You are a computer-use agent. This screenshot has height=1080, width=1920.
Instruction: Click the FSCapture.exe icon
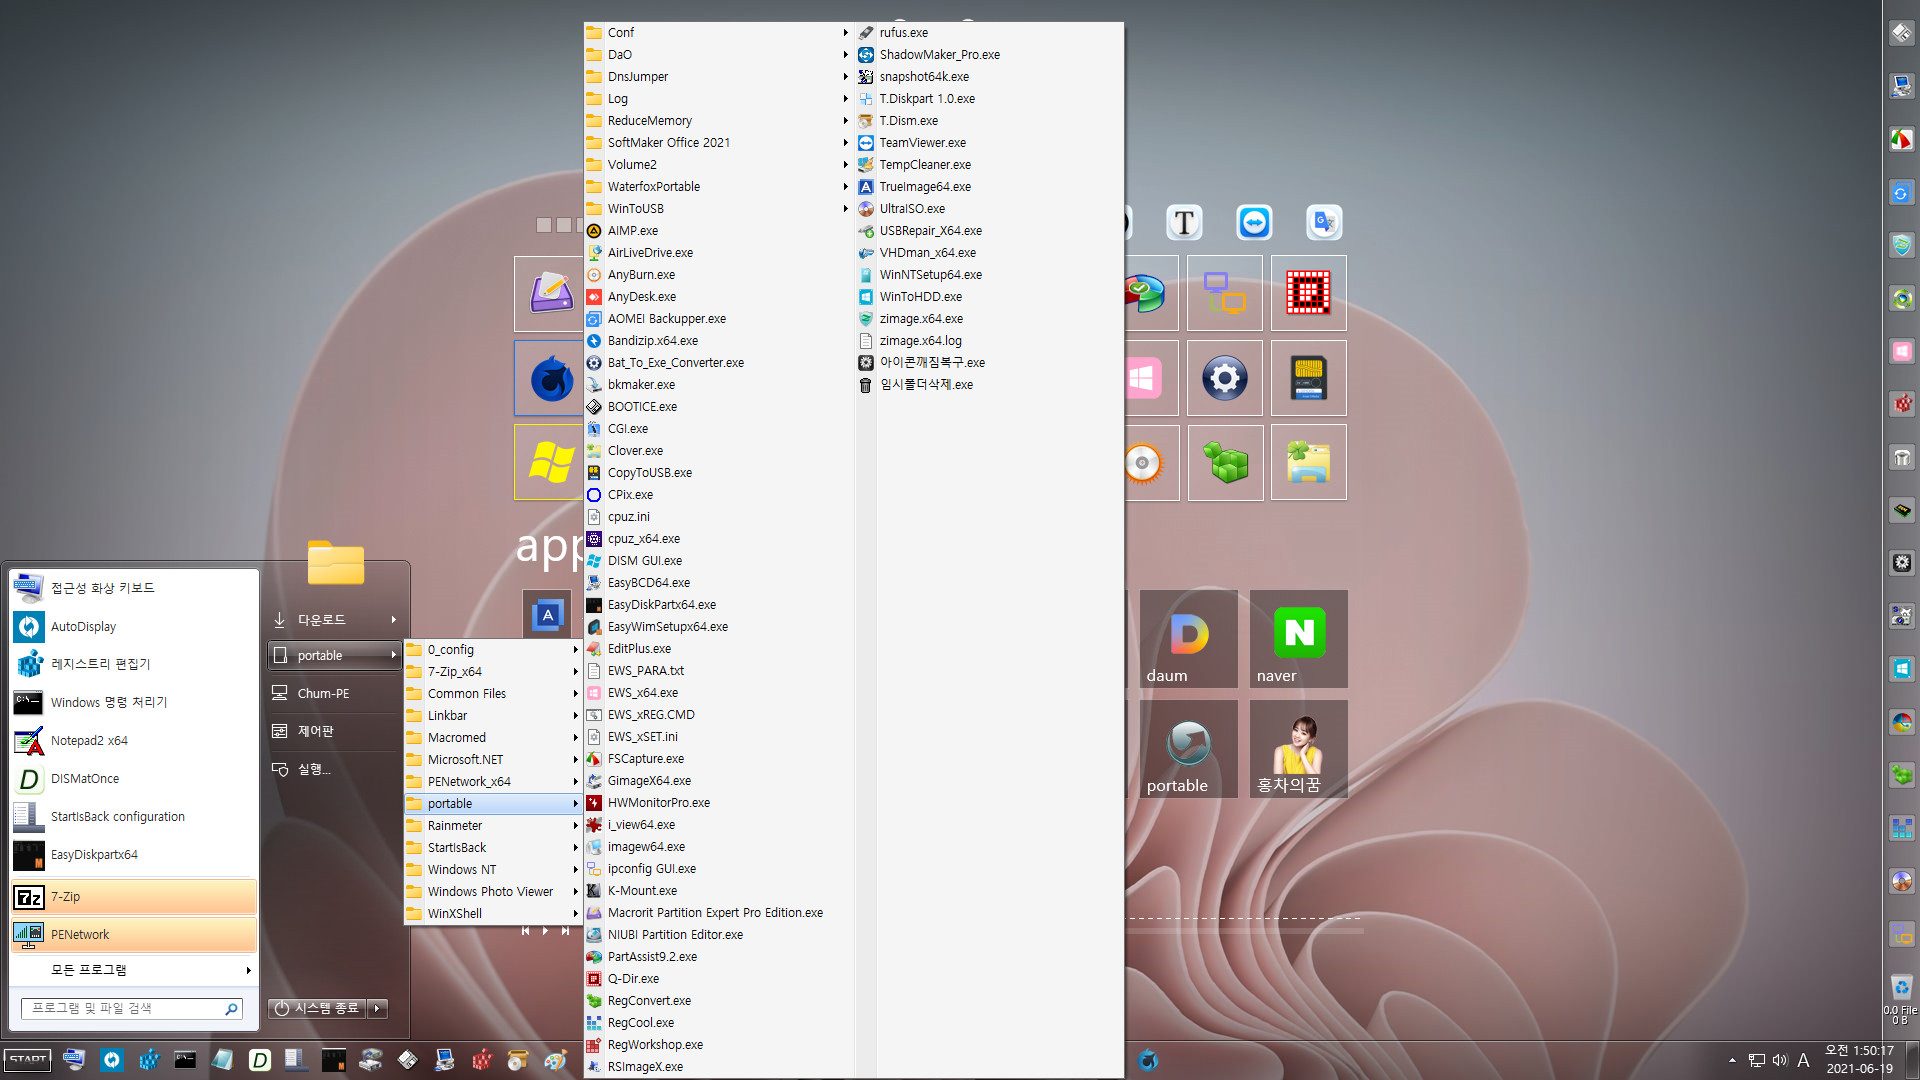click(x=594, y=759)
